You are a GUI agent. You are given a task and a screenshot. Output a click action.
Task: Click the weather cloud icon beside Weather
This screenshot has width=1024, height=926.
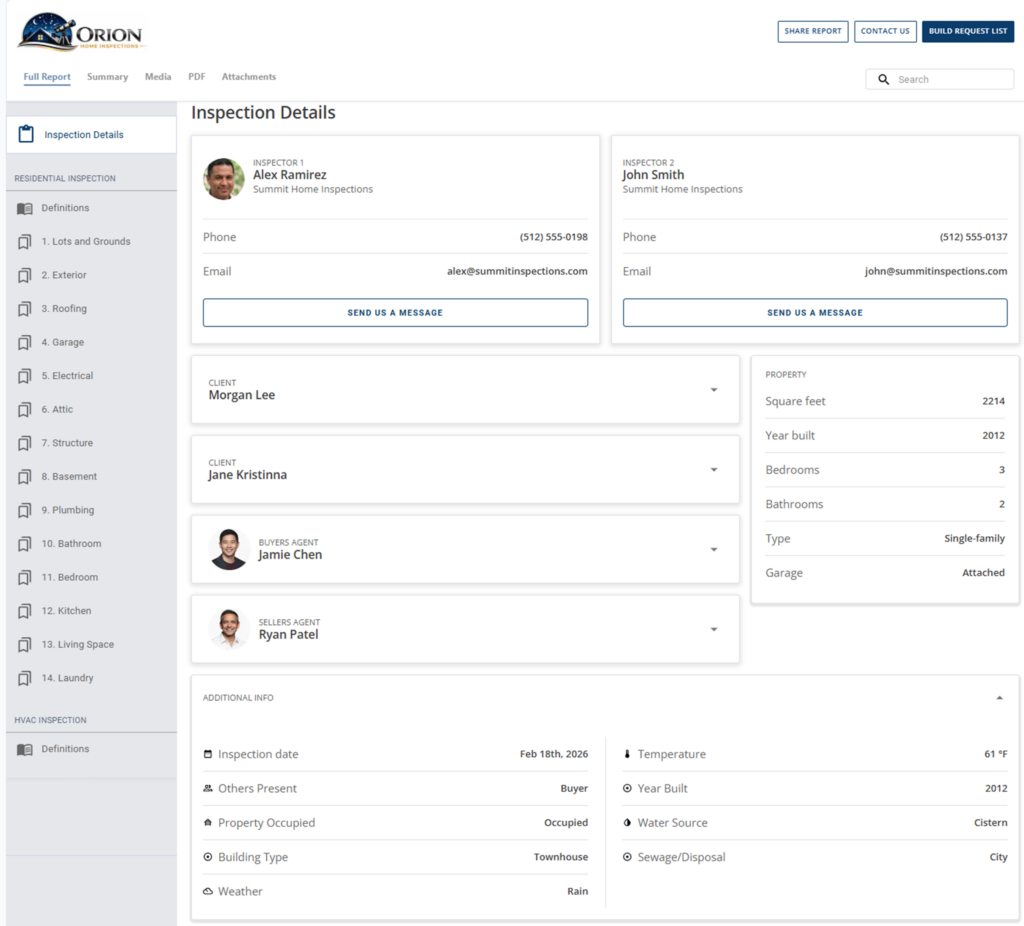(208, 891)
